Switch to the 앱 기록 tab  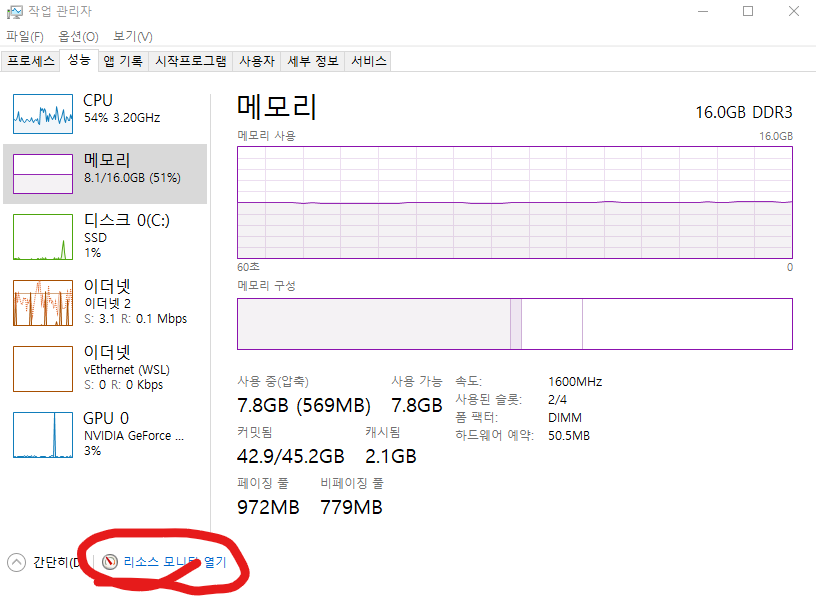pos(123,61)
